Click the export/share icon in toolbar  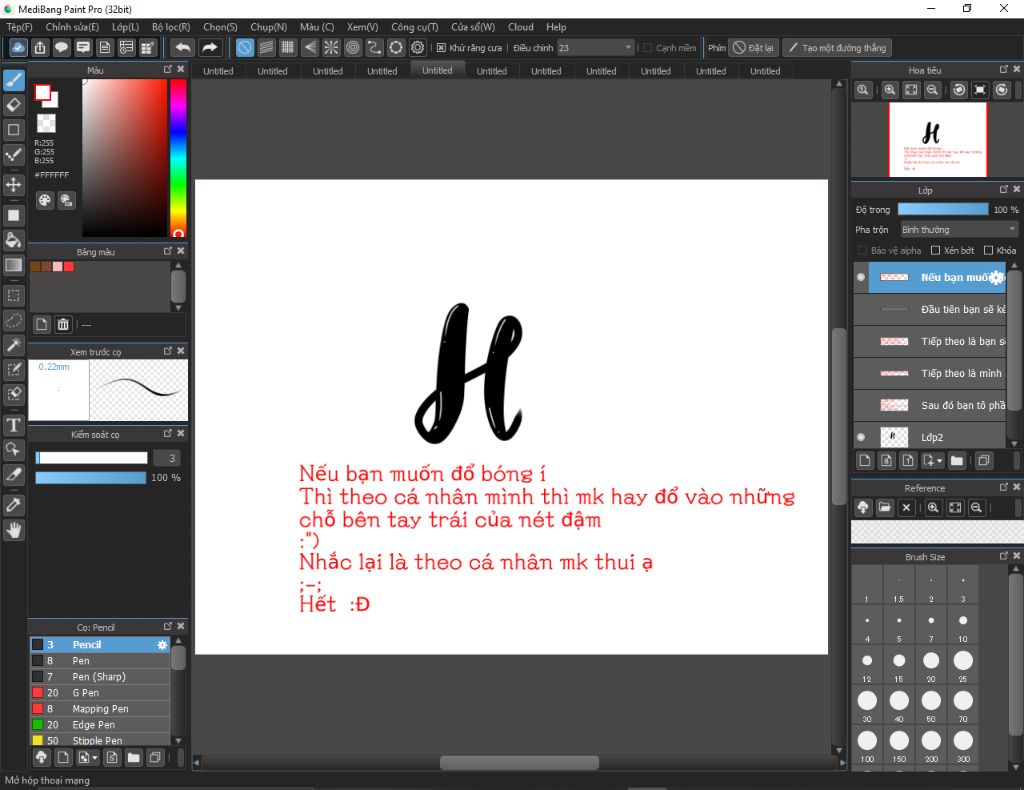[x=40, y=48]
